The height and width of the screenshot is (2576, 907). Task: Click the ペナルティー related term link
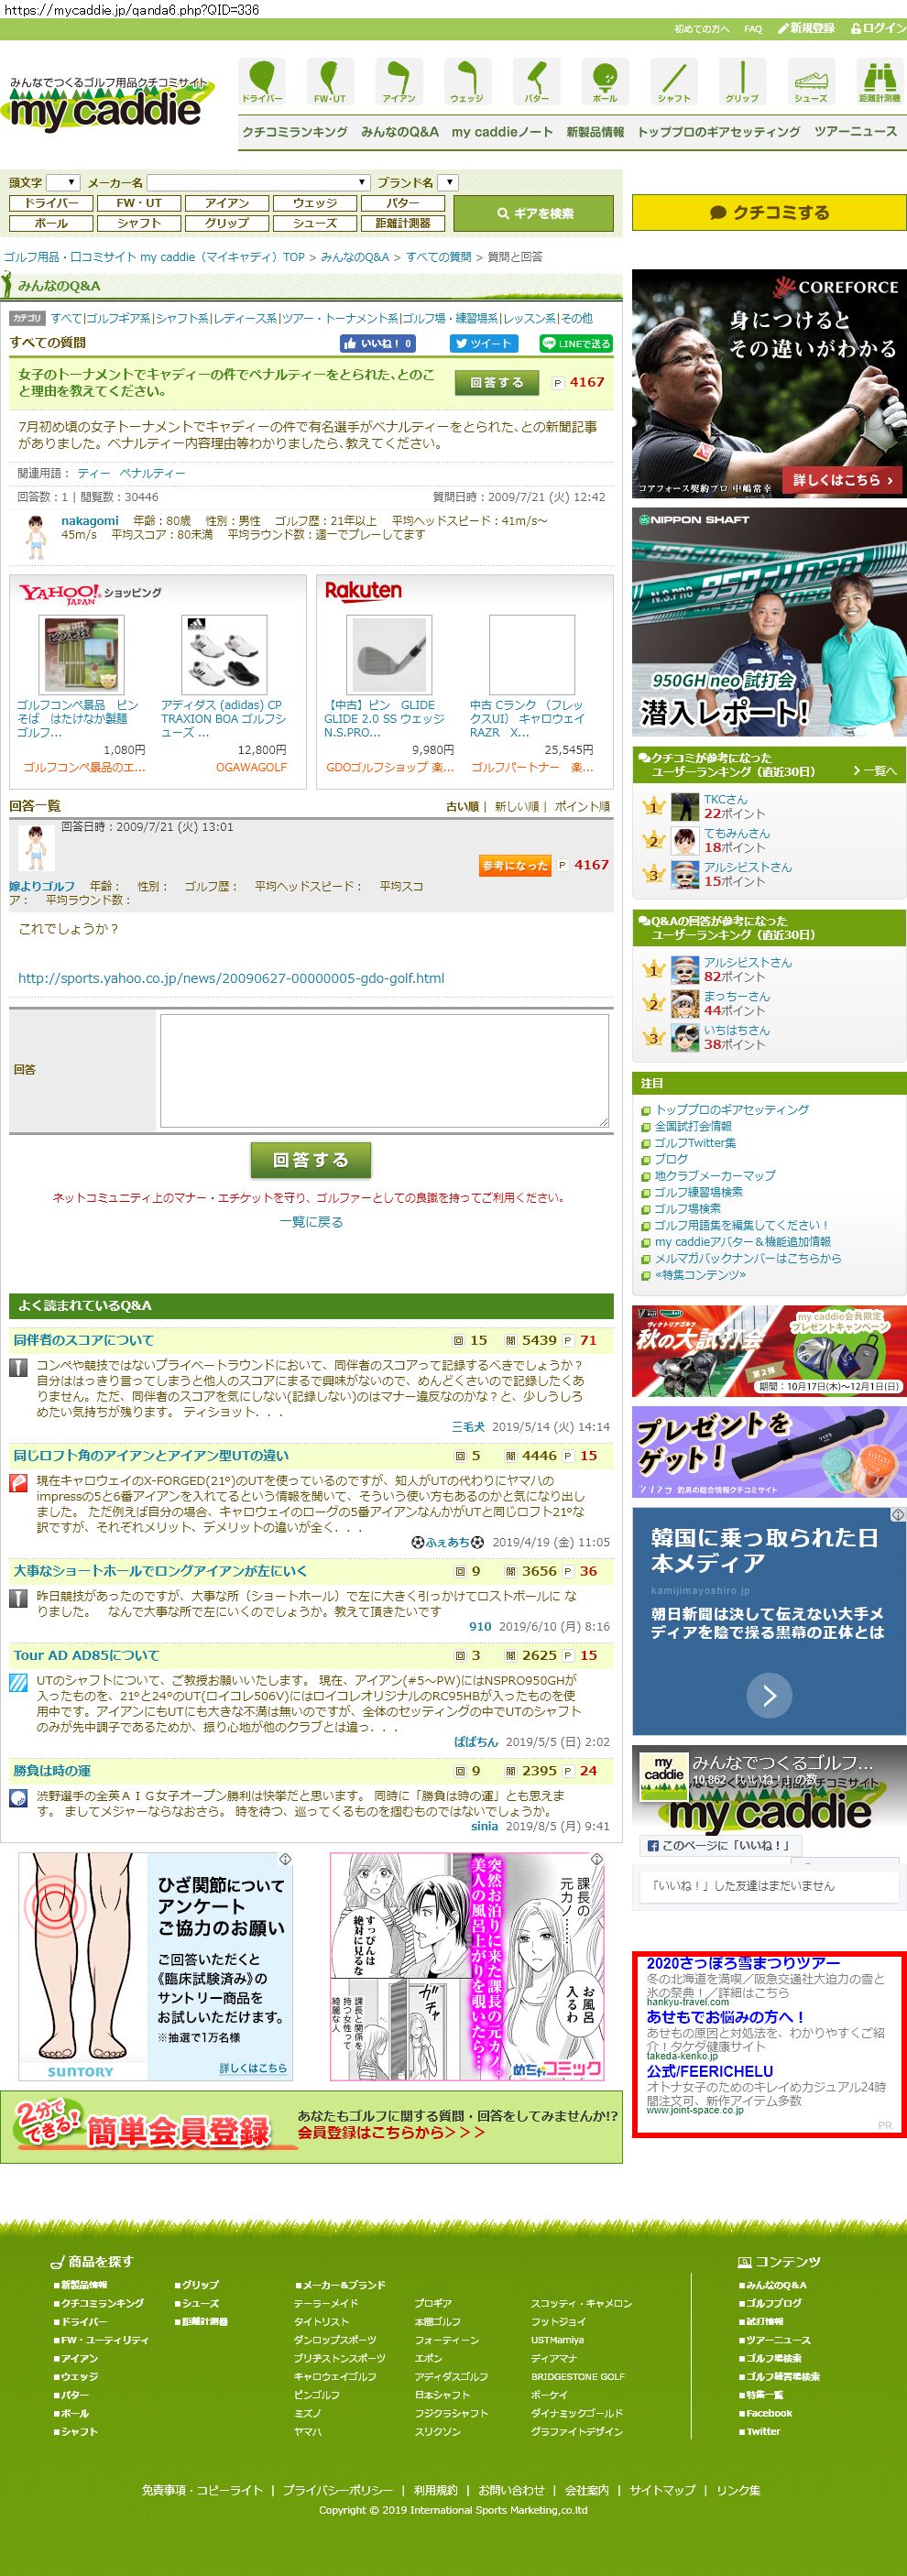152,473
